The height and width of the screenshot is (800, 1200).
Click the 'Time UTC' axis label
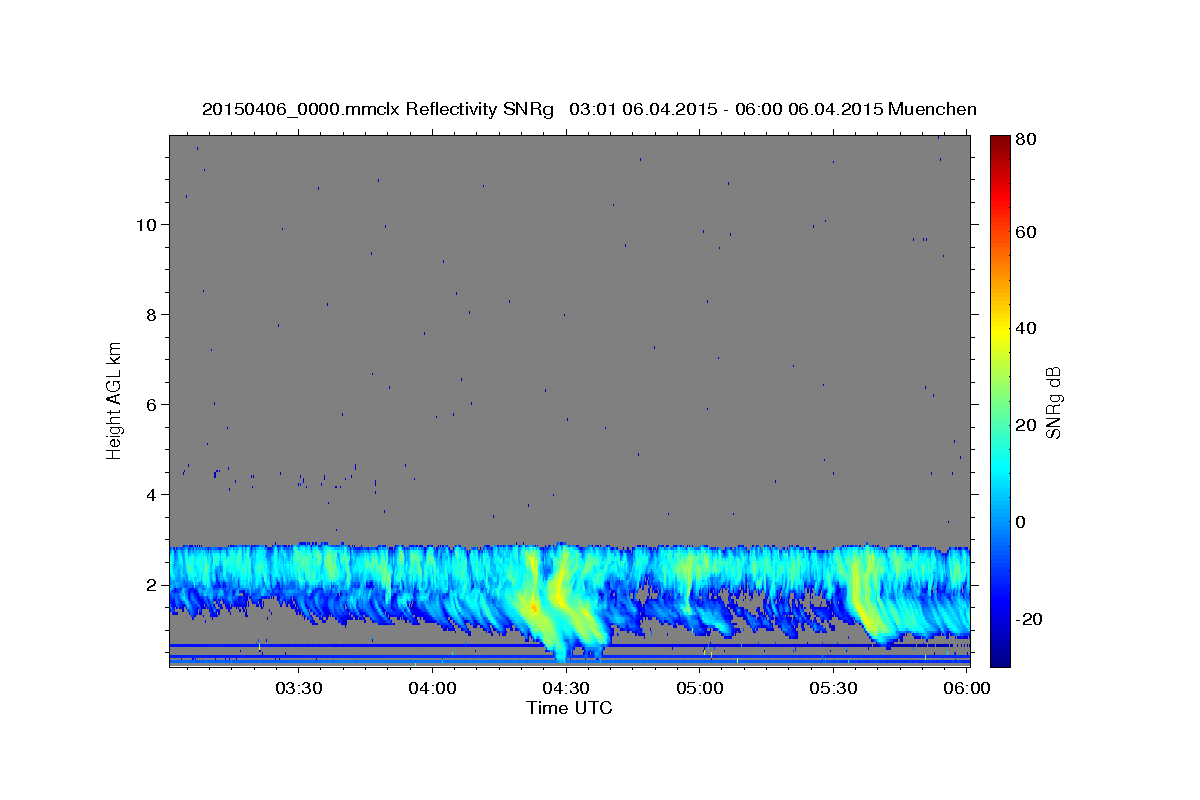[569, 708]
